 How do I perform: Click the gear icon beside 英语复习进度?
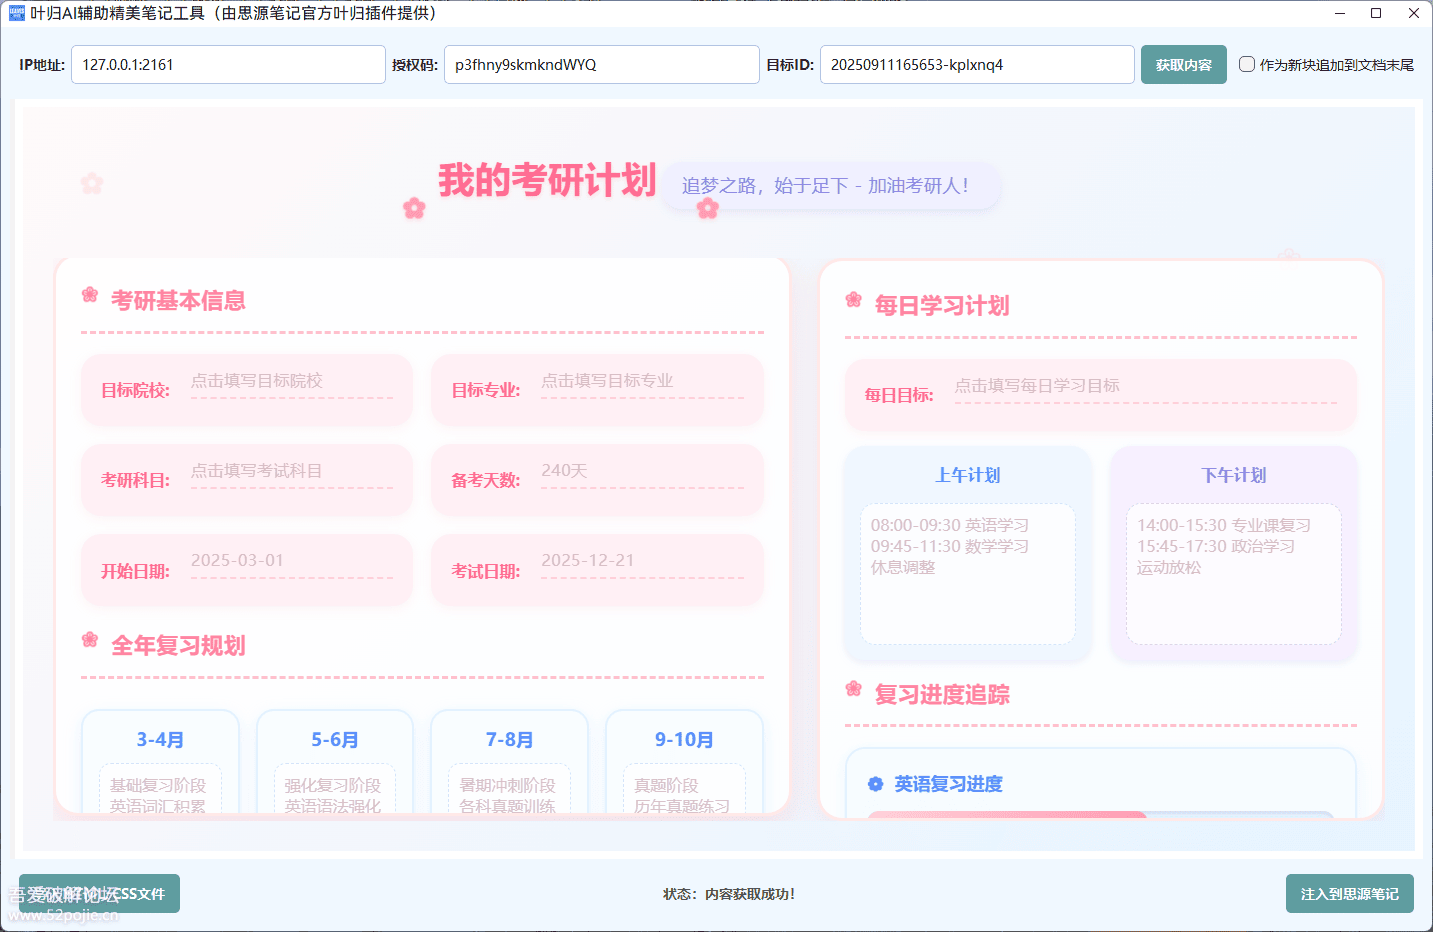click(876, 784)
